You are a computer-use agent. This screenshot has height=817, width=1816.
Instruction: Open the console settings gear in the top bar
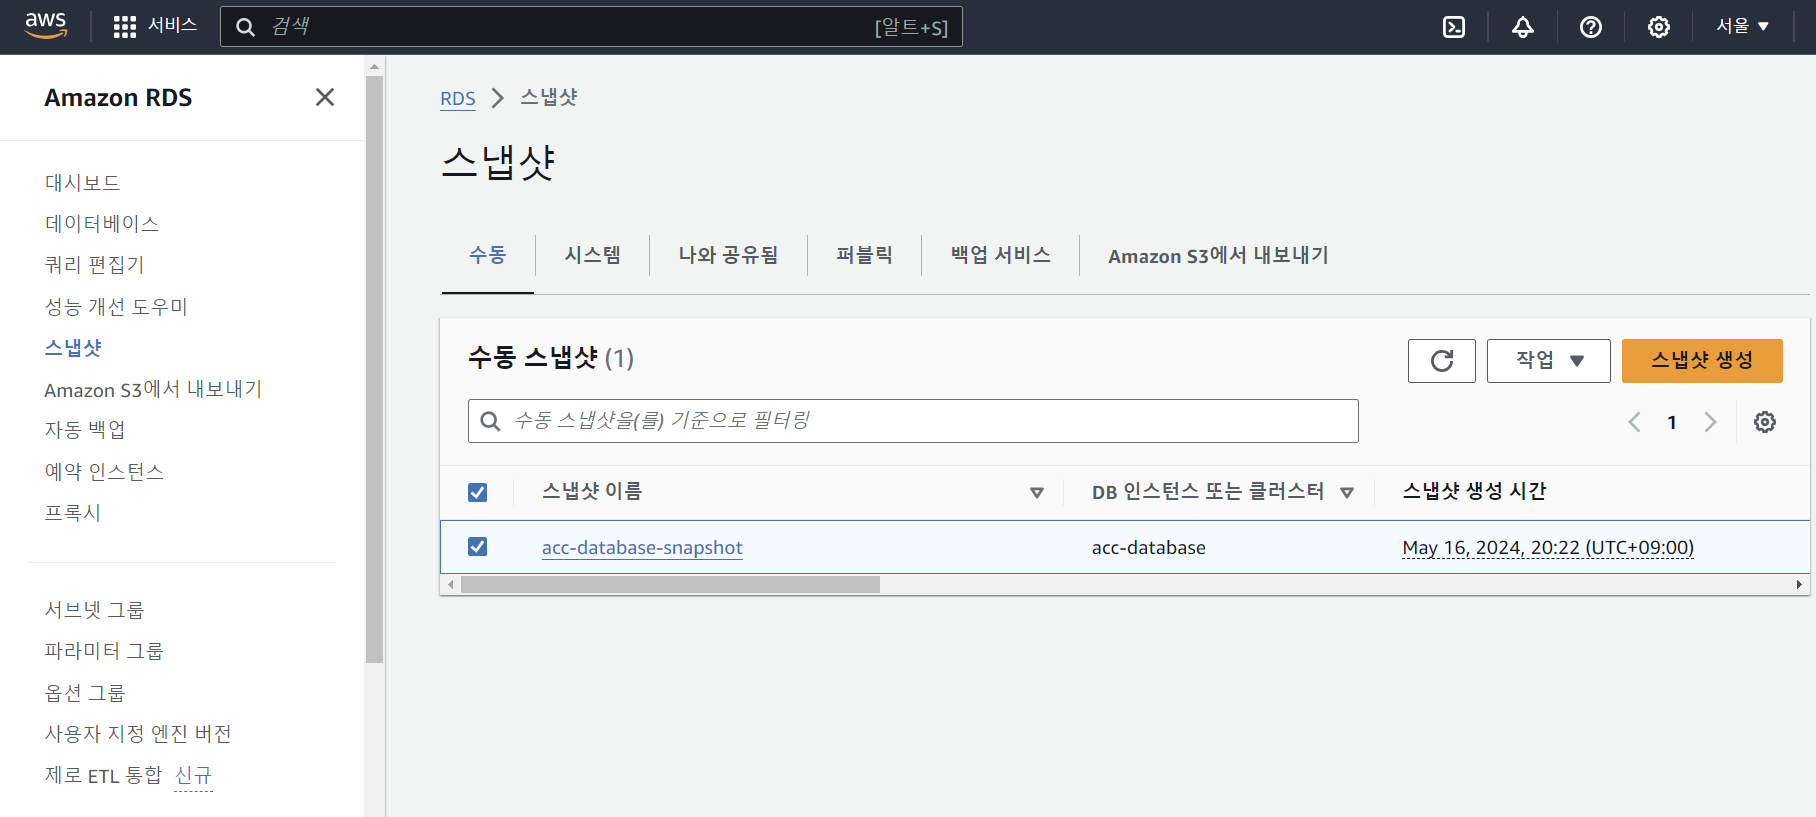tap(1658, 27)
